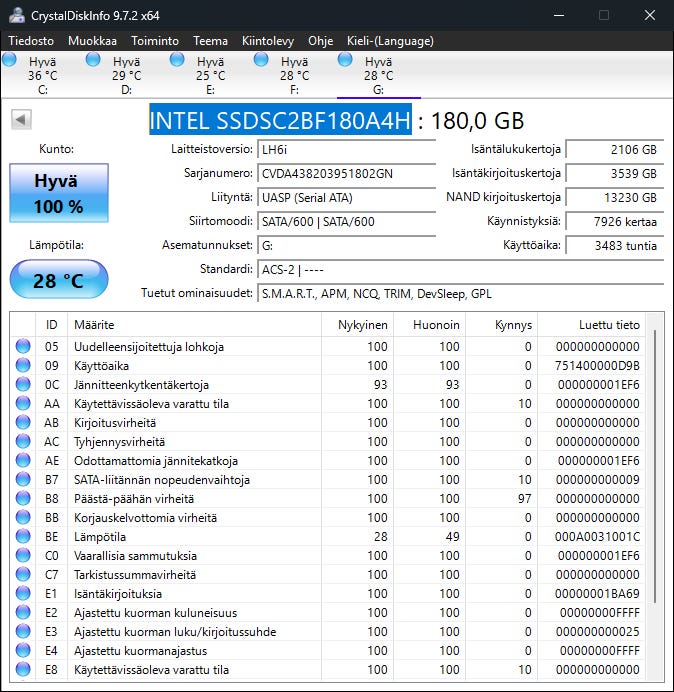Click the Sarjanumero serial number field
Viewport: 674px width, 692px height.
tap(346, 173)
